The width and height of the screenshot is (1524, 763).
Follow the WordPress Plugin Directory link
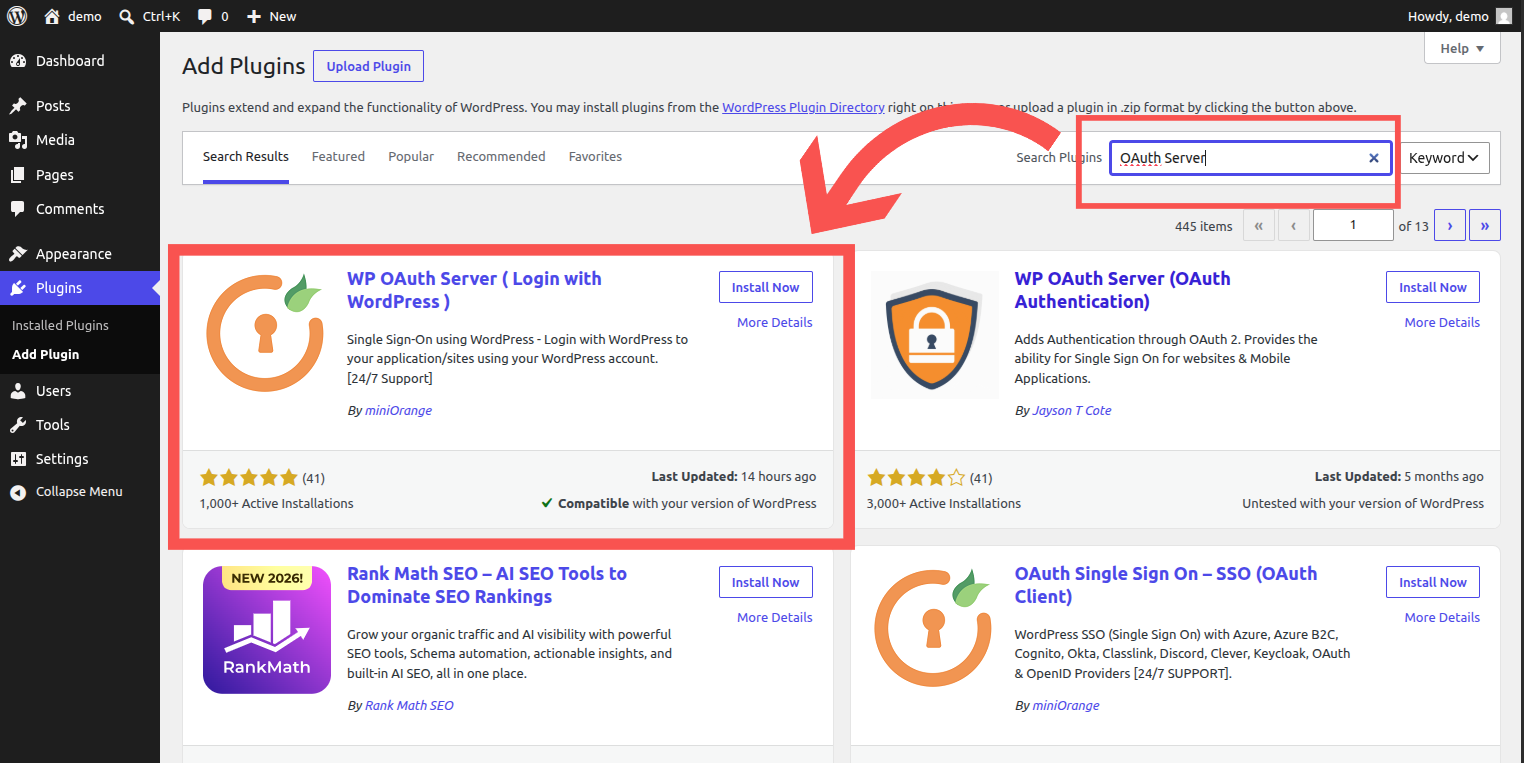click(x=803, y=107)
